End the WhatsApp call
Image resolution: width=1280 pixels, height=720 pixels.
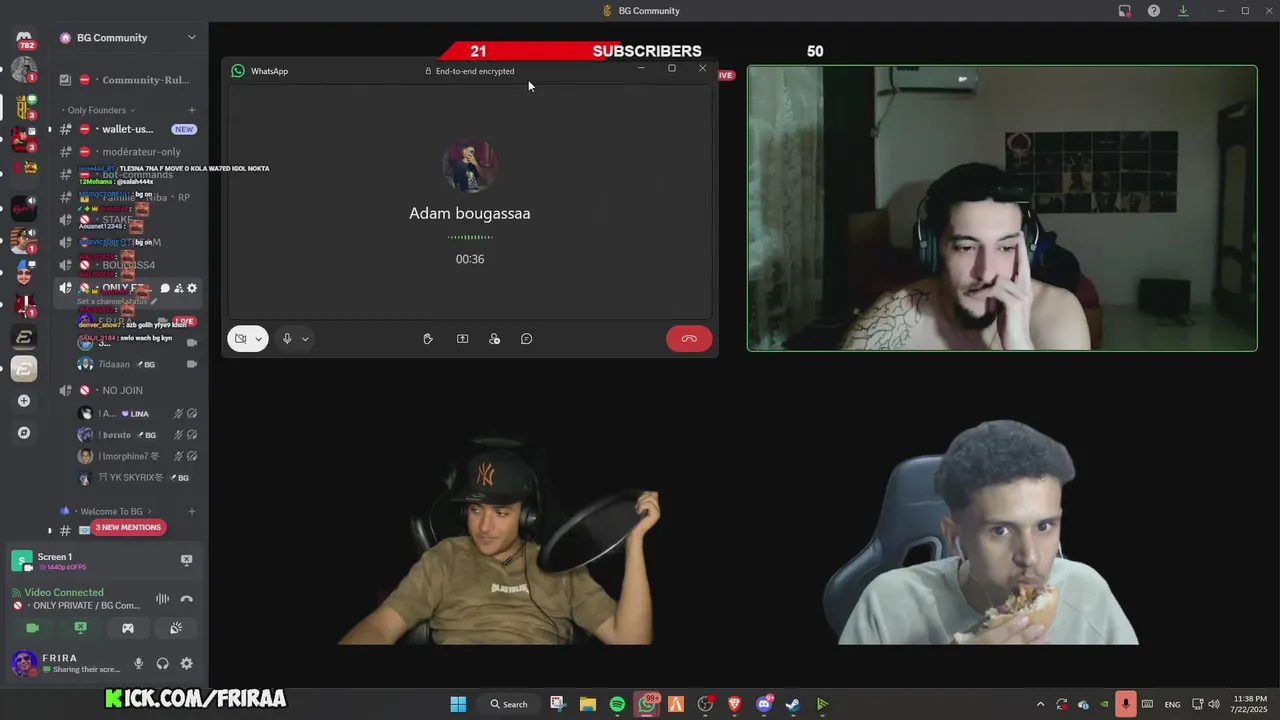(x=689, y=339)
